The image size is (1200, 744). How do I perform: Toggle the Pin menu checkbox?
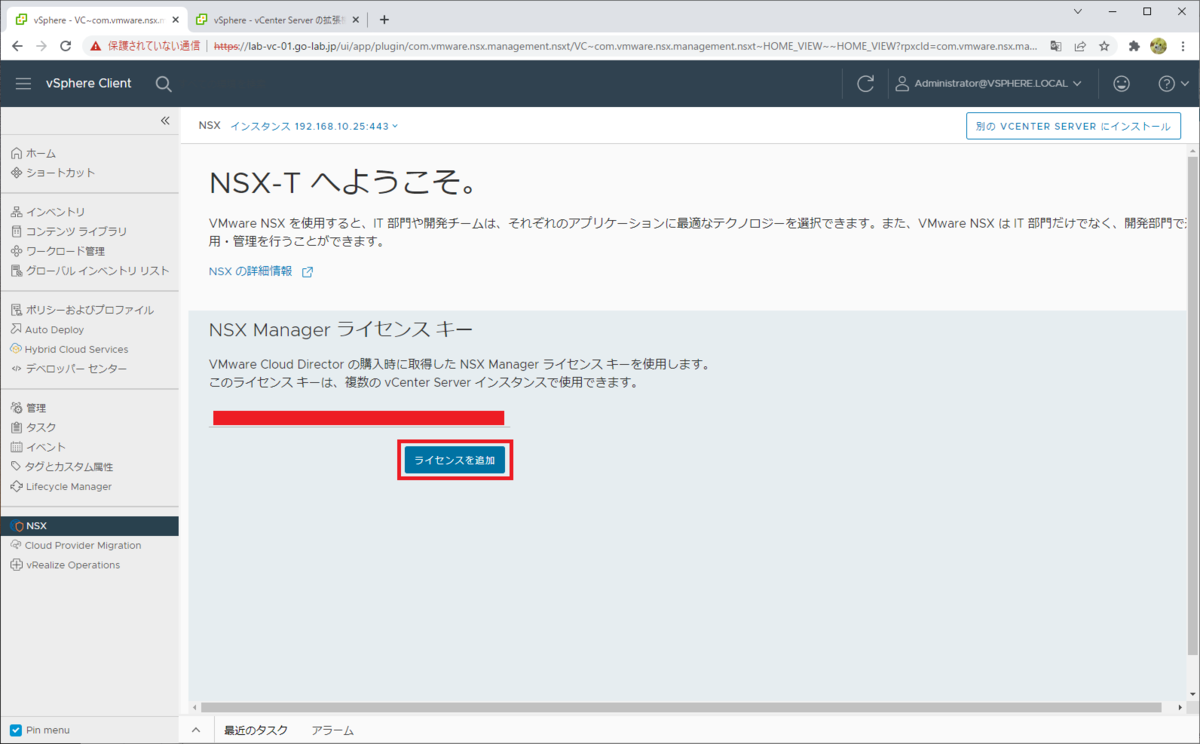pos(15,730)
